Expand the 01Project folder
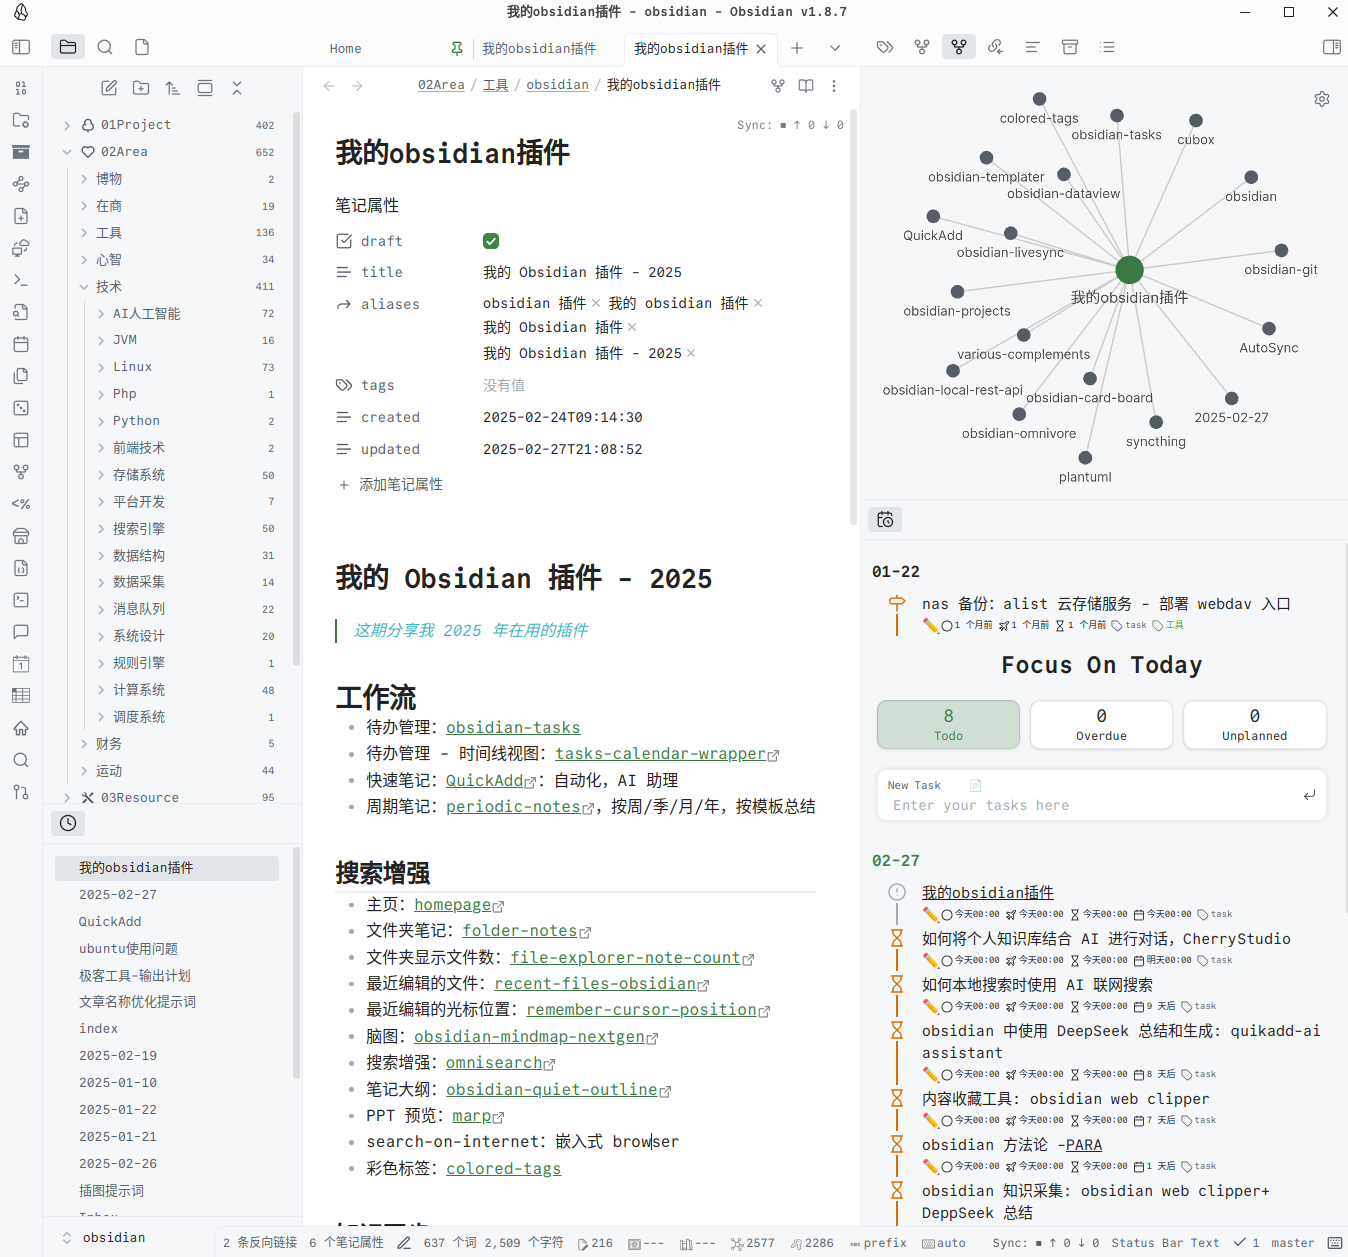Screen dimensions: 1348x1257 [67, 125]
